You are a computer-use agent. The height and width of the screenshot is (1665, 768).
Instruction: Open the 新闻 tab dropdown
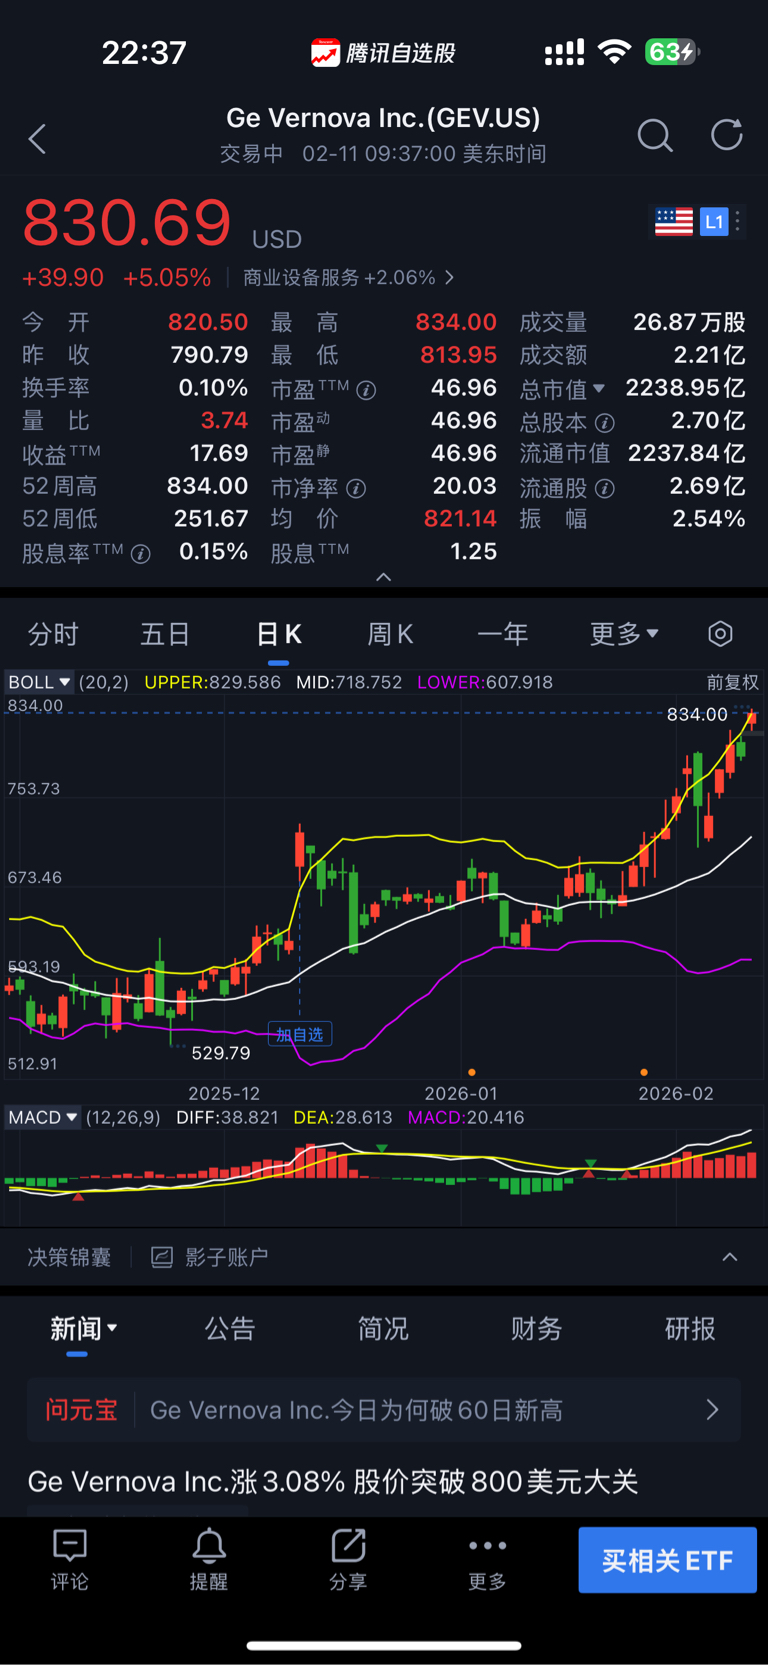coord(84,1328)
